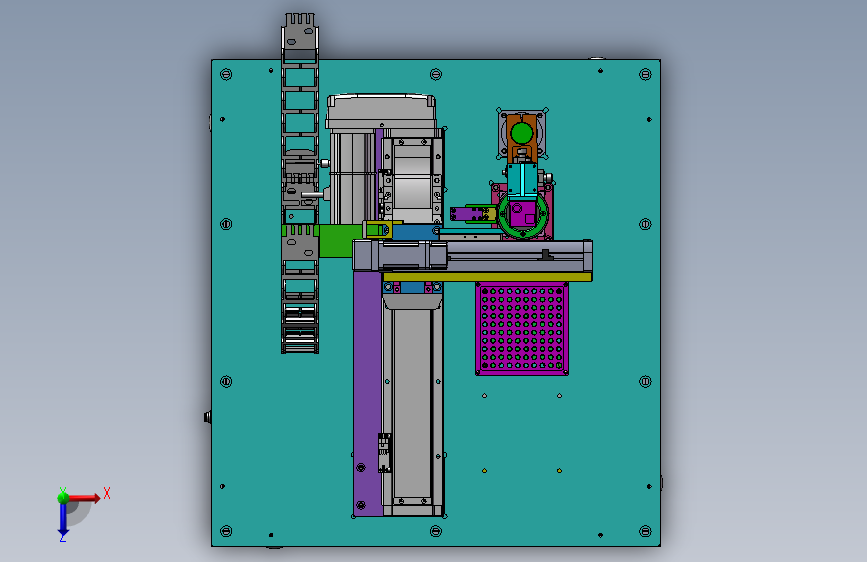Select the gray horizontal linear actuator
This screenshot has height=562, width=867.
click(472, 256)
